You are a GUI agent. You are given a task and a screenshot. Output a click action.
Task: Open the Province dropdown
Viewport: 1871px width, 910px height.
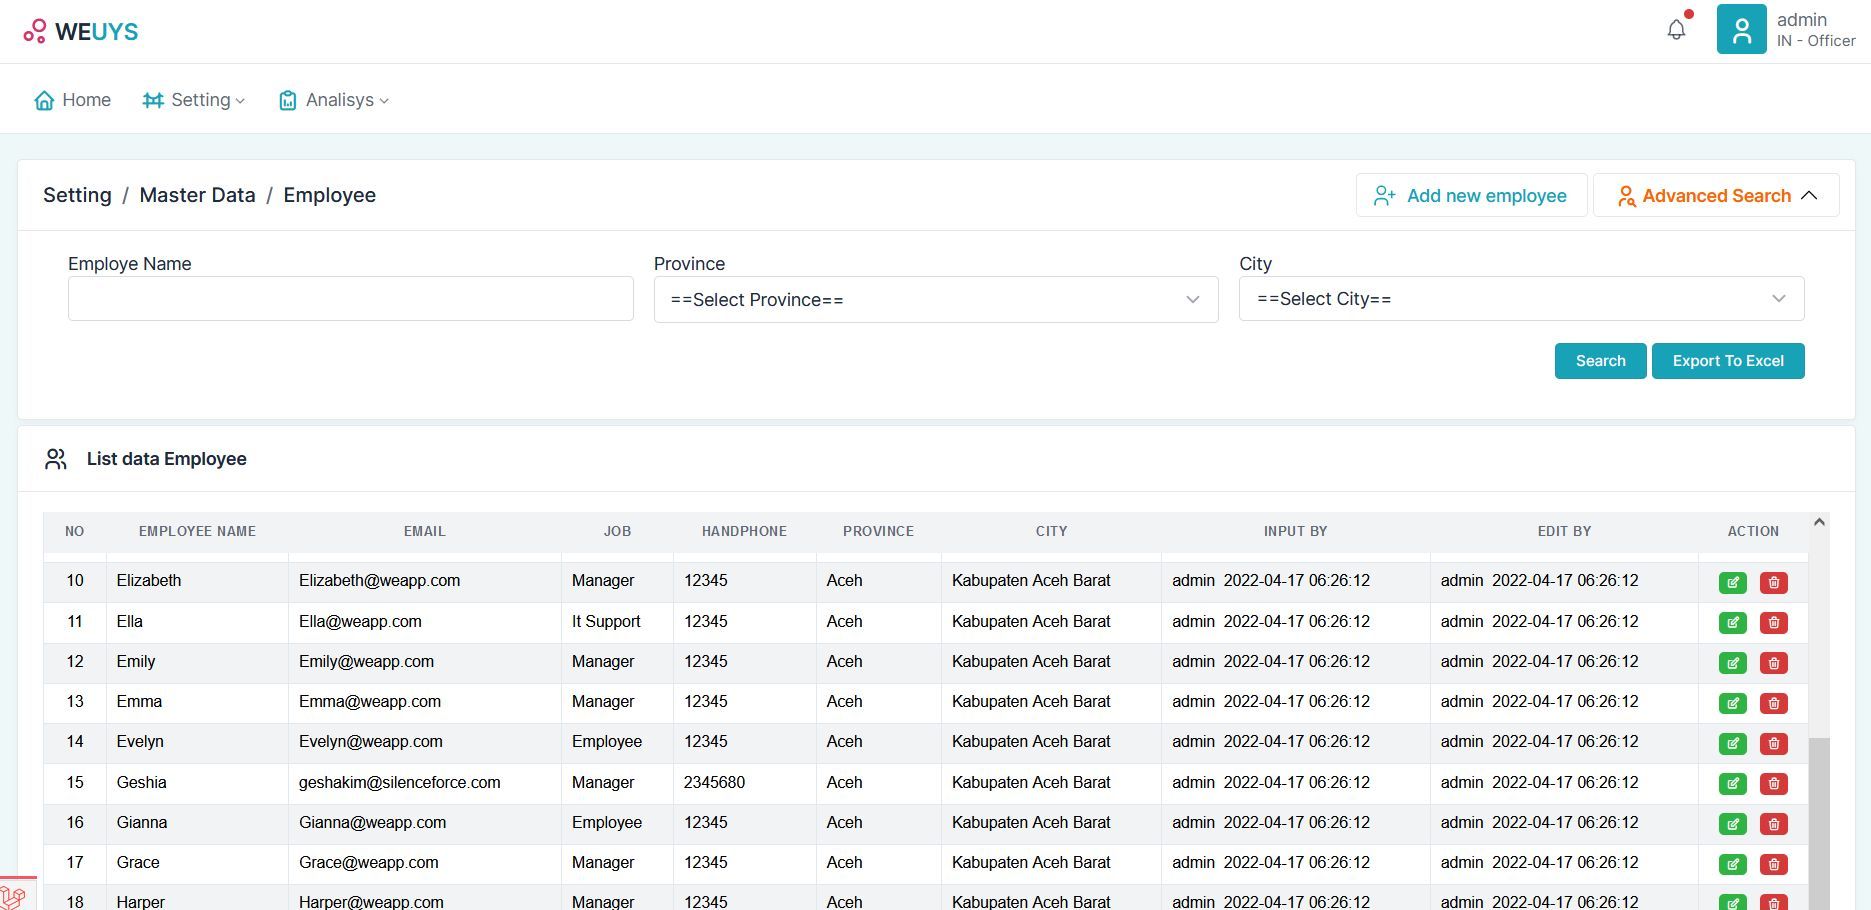[935, 300]
